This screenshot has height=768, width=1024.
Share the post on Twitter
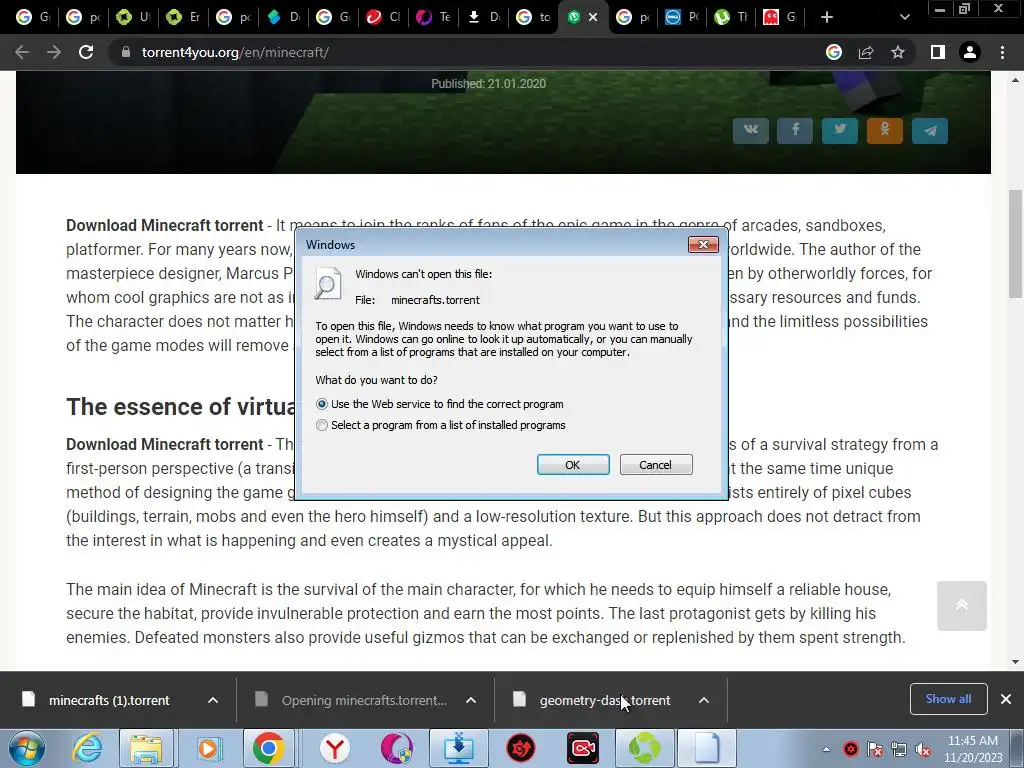point(840,131)
